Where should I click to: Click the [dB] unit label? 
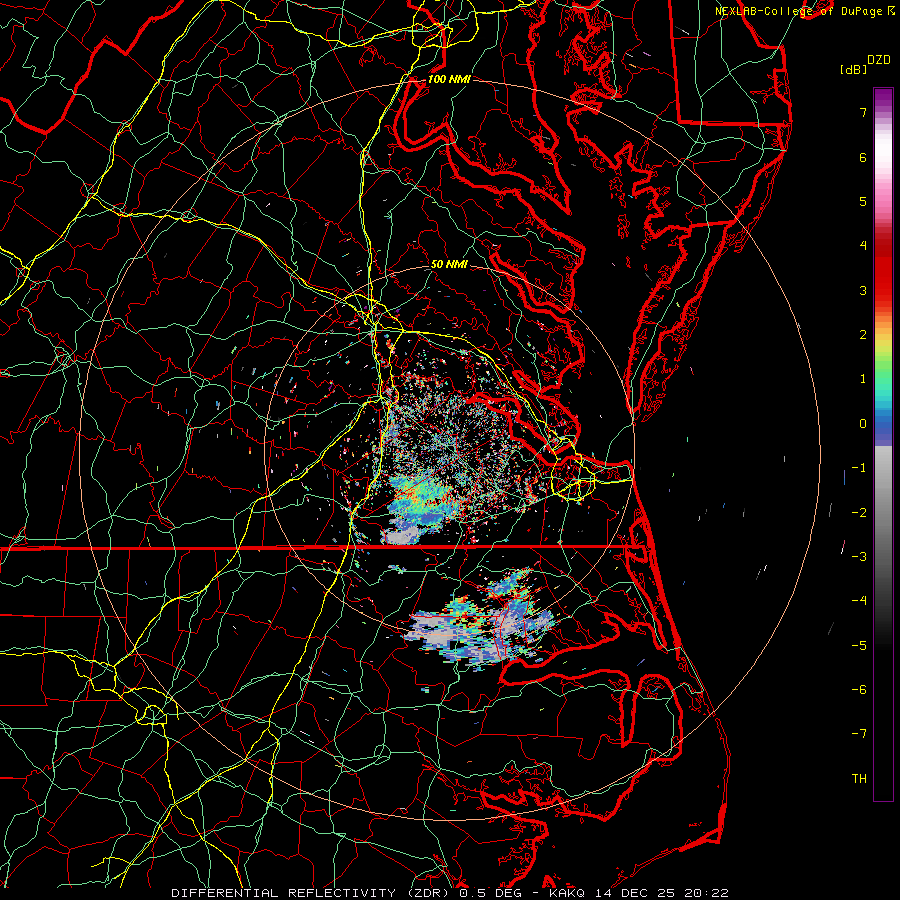click(x=853, y=69)
